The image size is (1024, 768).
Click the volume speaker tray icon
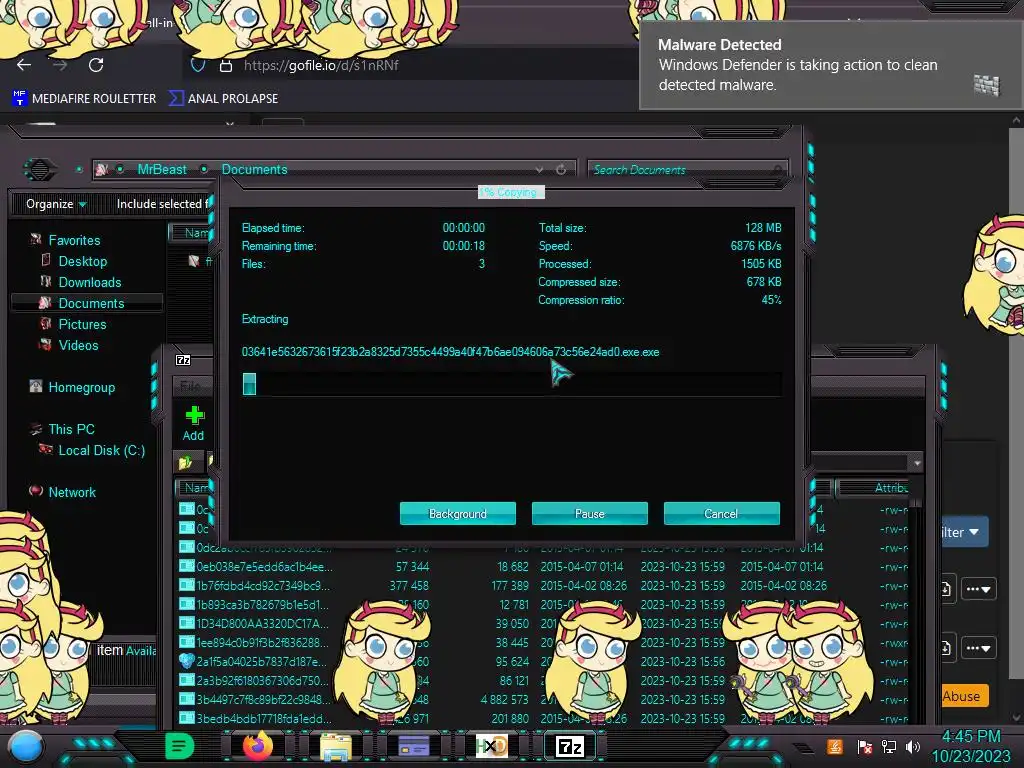912,746
